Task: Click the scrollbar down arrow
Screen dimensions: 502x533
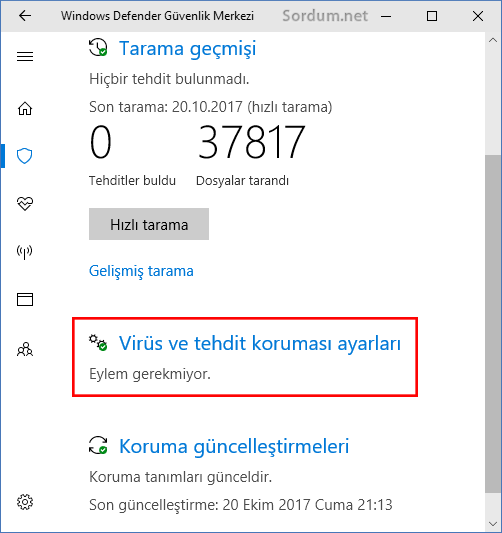Action: (x=493, y=524)
